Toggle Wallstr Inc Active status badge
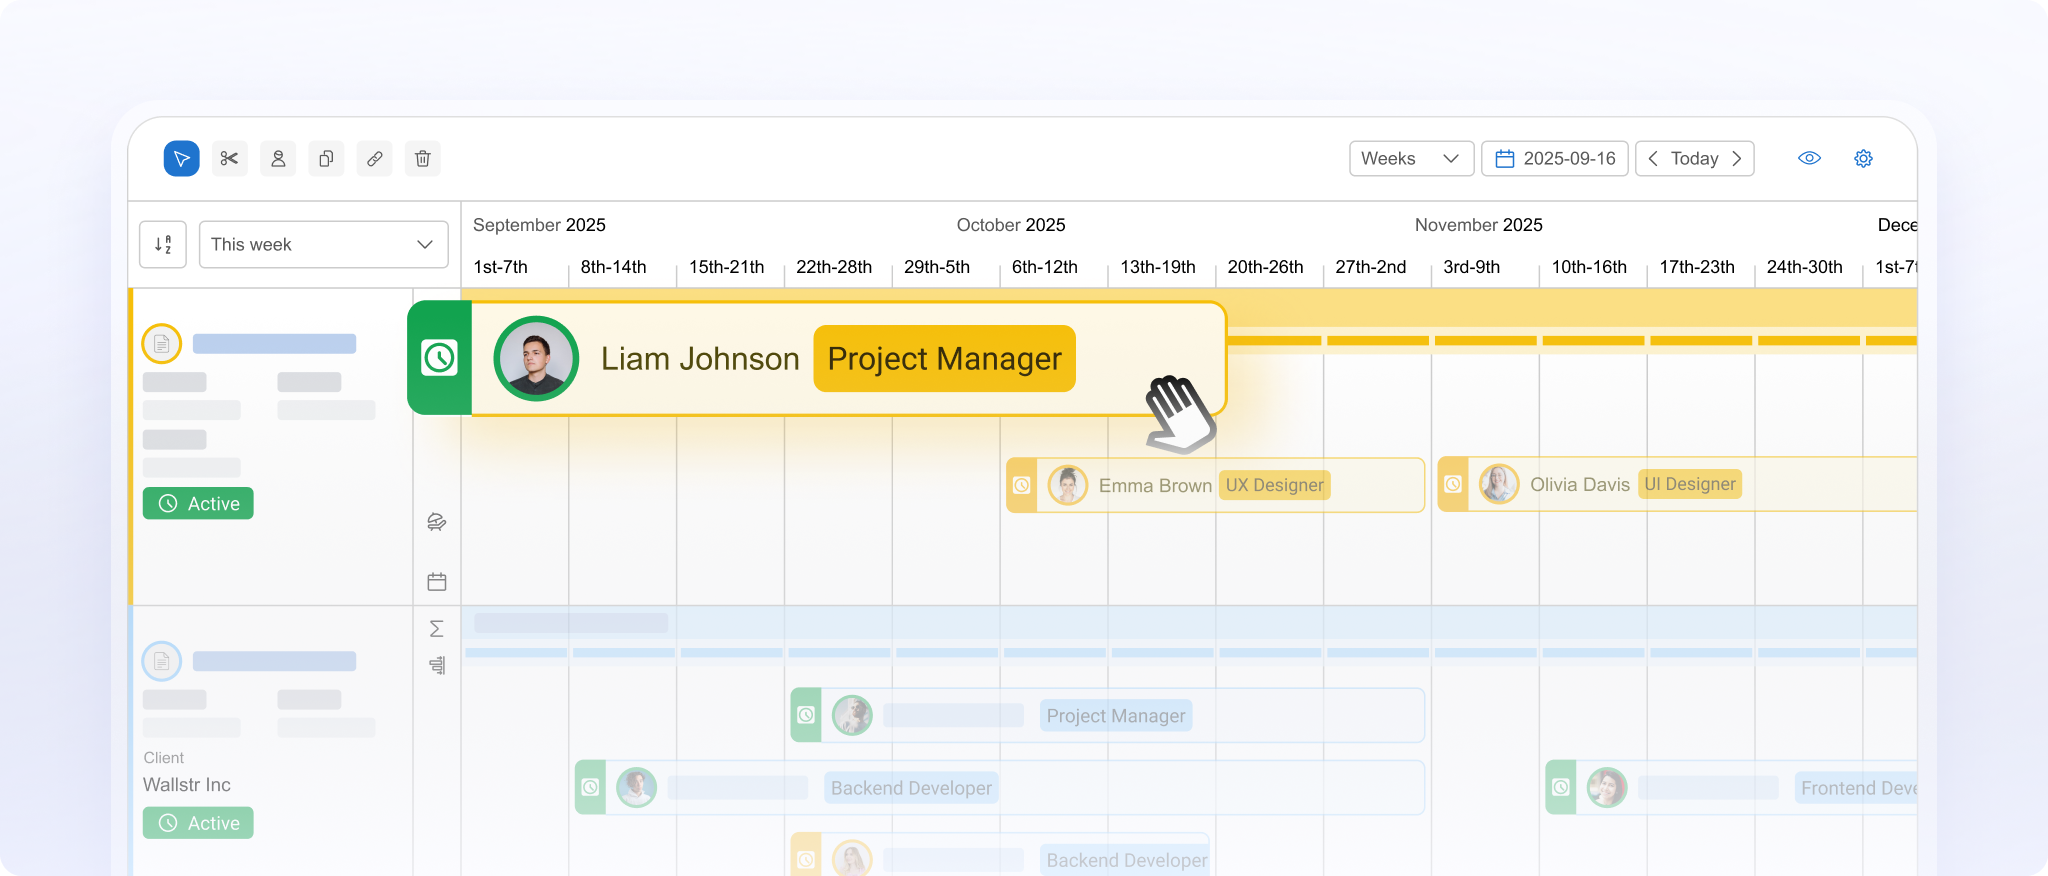 (x=198, y=823)
